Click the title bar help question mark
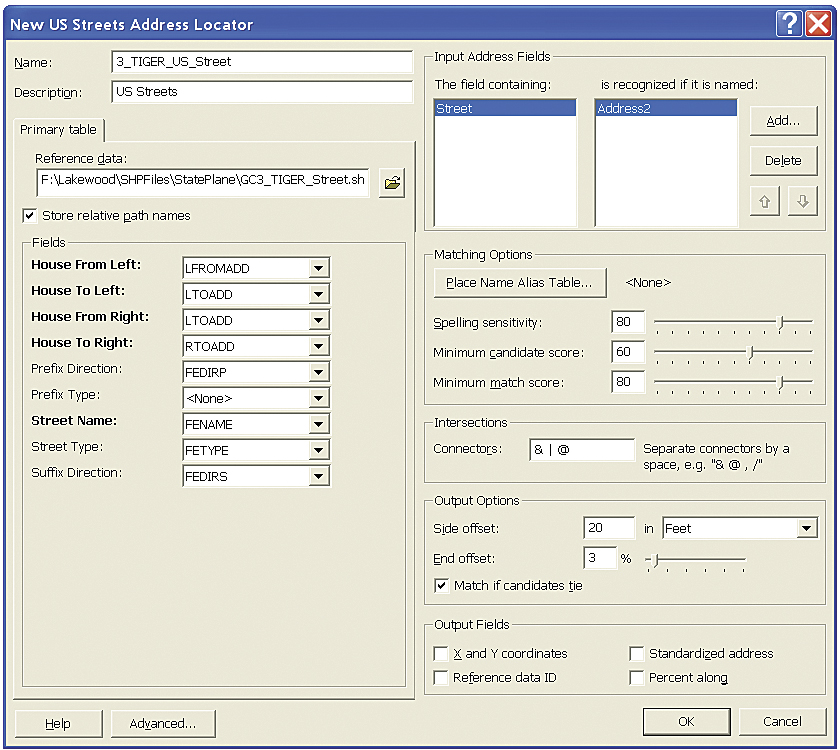The width and height of the screenshot is (840, 750). [788, 23]
